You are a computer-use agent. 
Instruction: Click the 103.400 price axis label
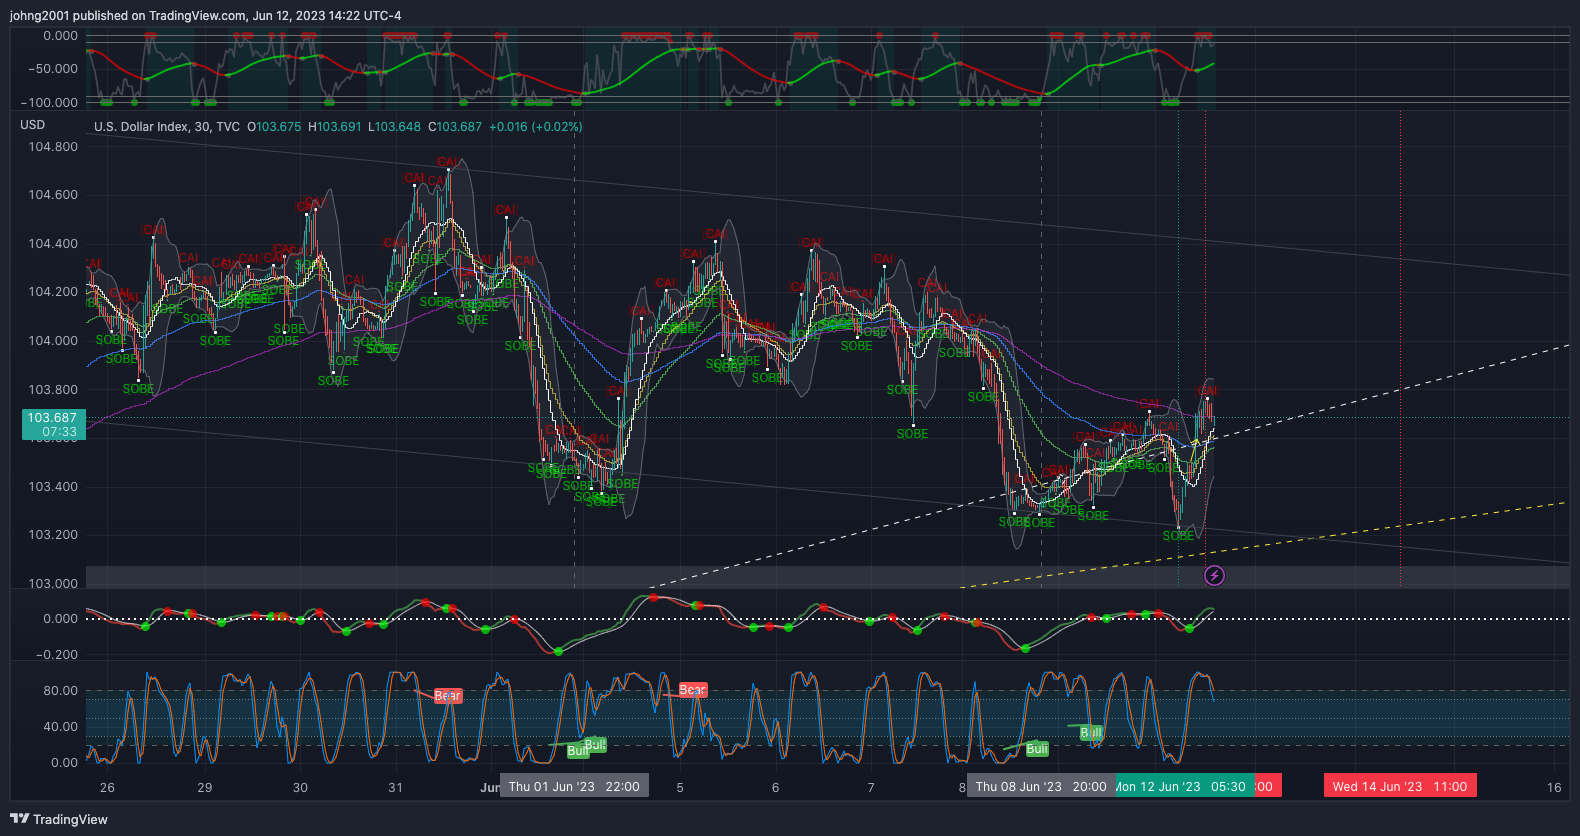point(53,487)
